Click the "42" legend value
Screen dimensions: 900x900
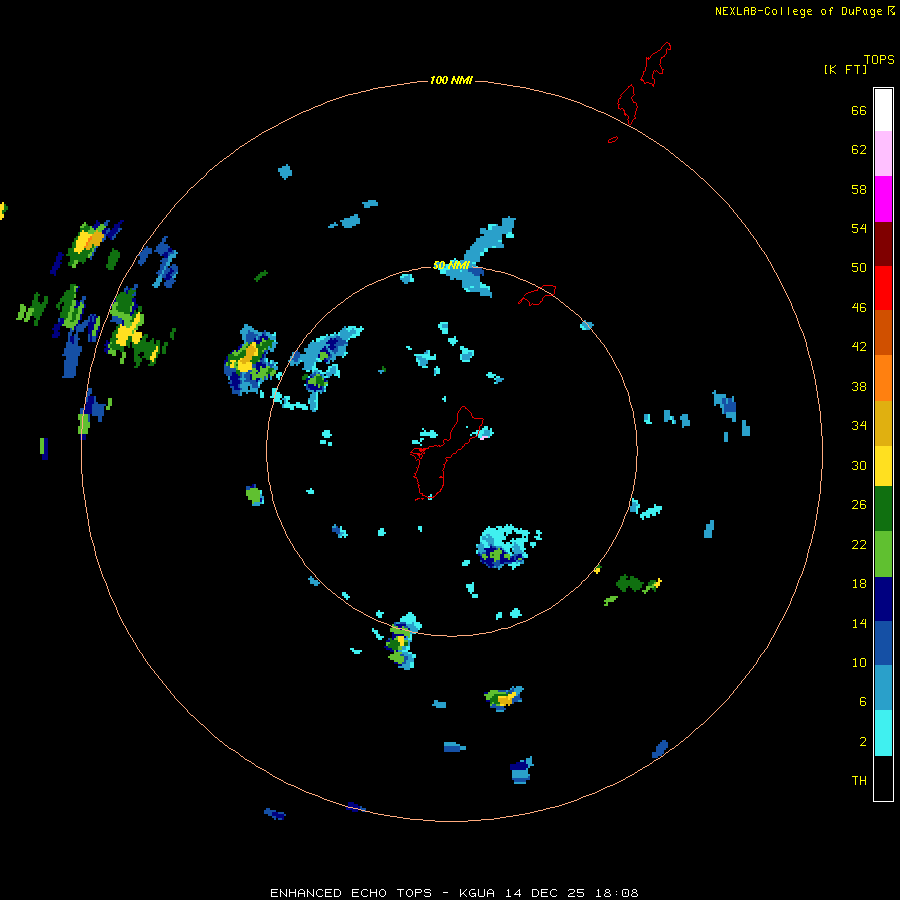(x=859, y=347)
